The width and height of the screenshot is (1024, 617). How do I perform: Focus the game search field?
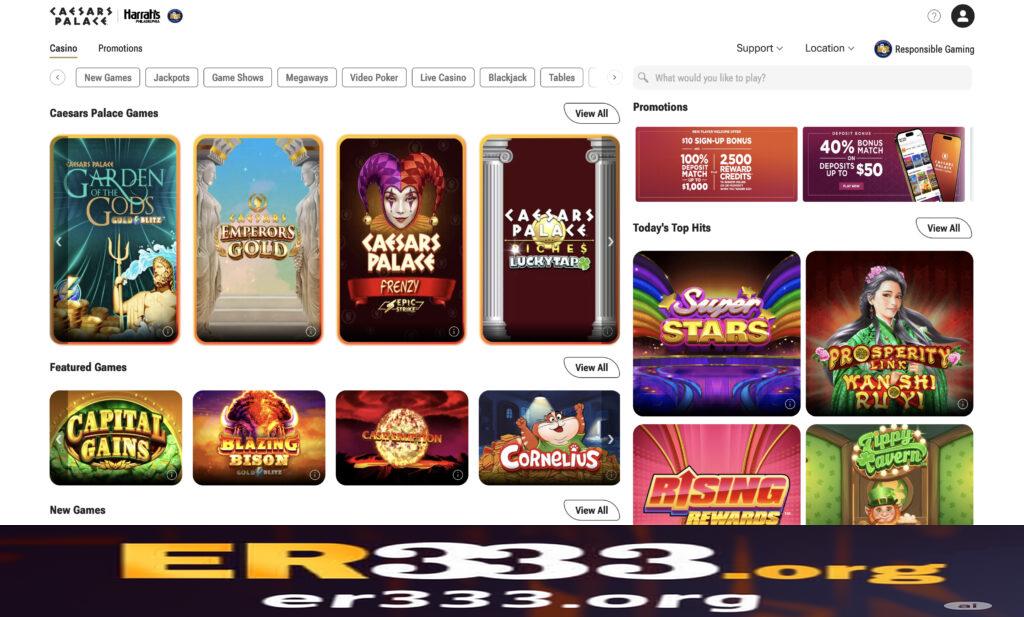(803, 78)
